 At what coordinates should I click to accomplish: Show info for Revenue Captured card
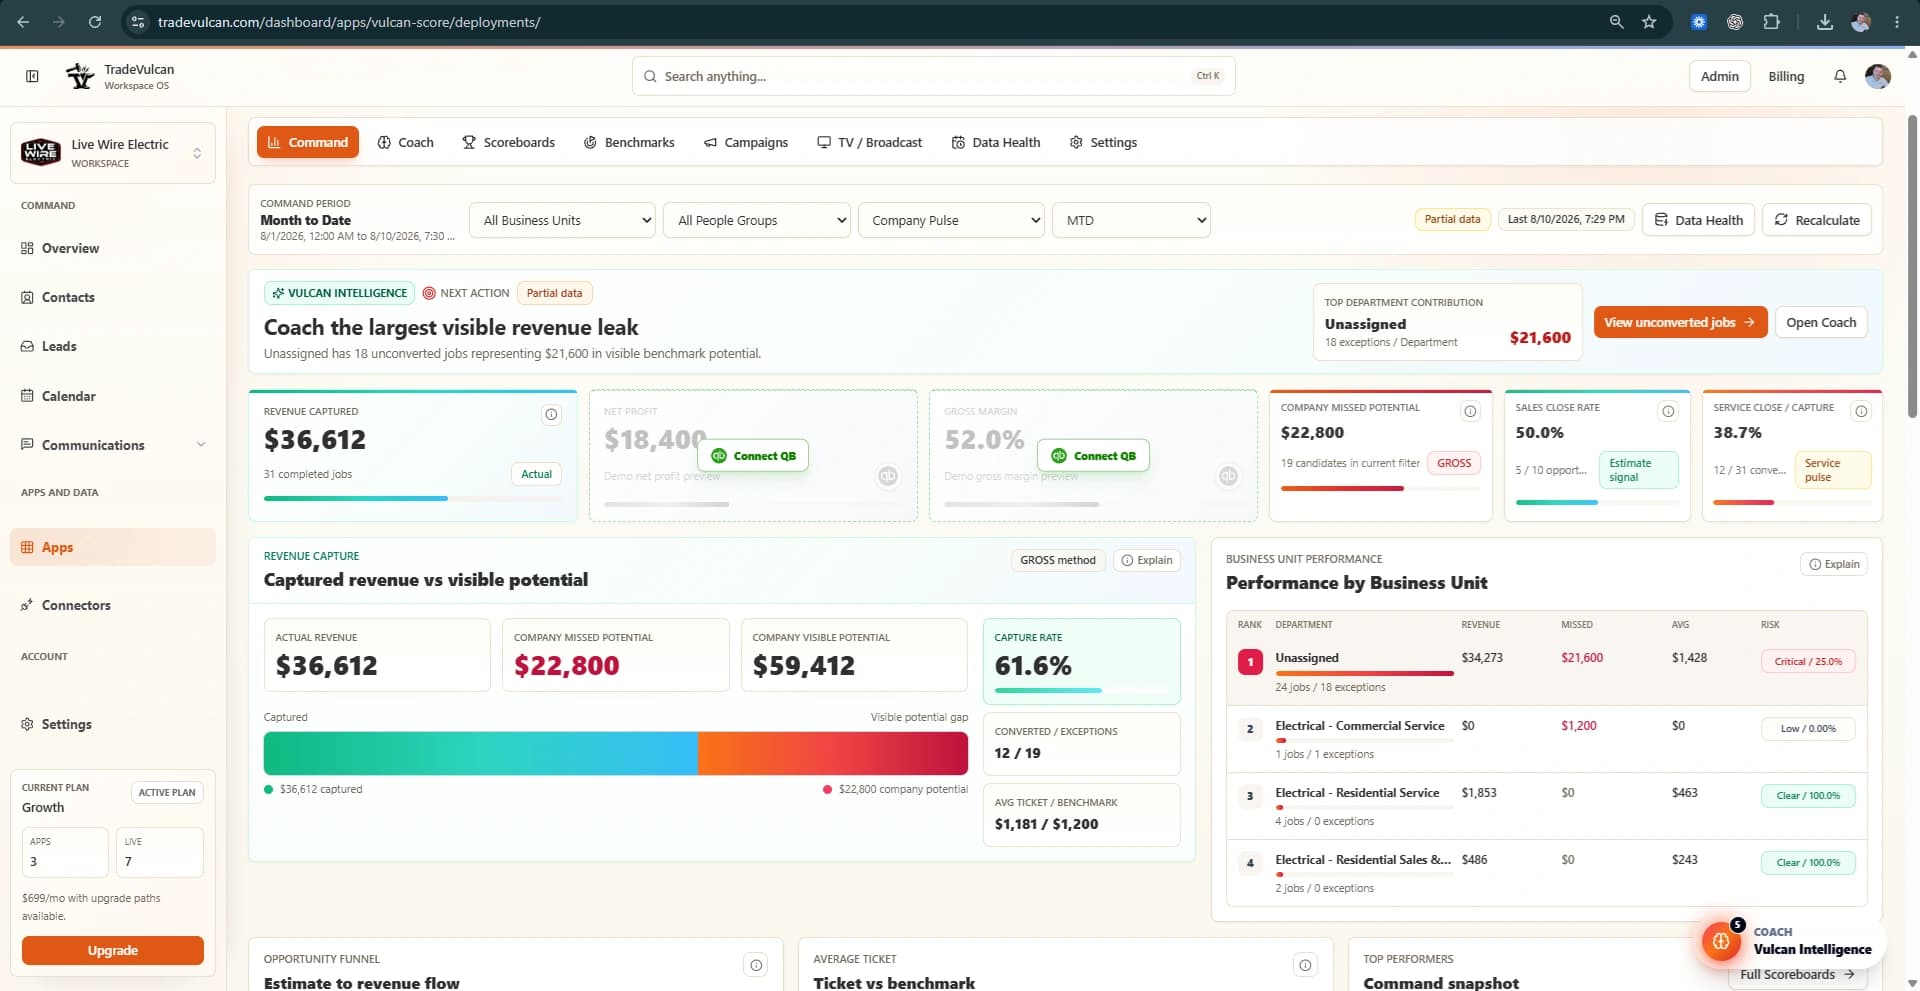pos(551,414)
